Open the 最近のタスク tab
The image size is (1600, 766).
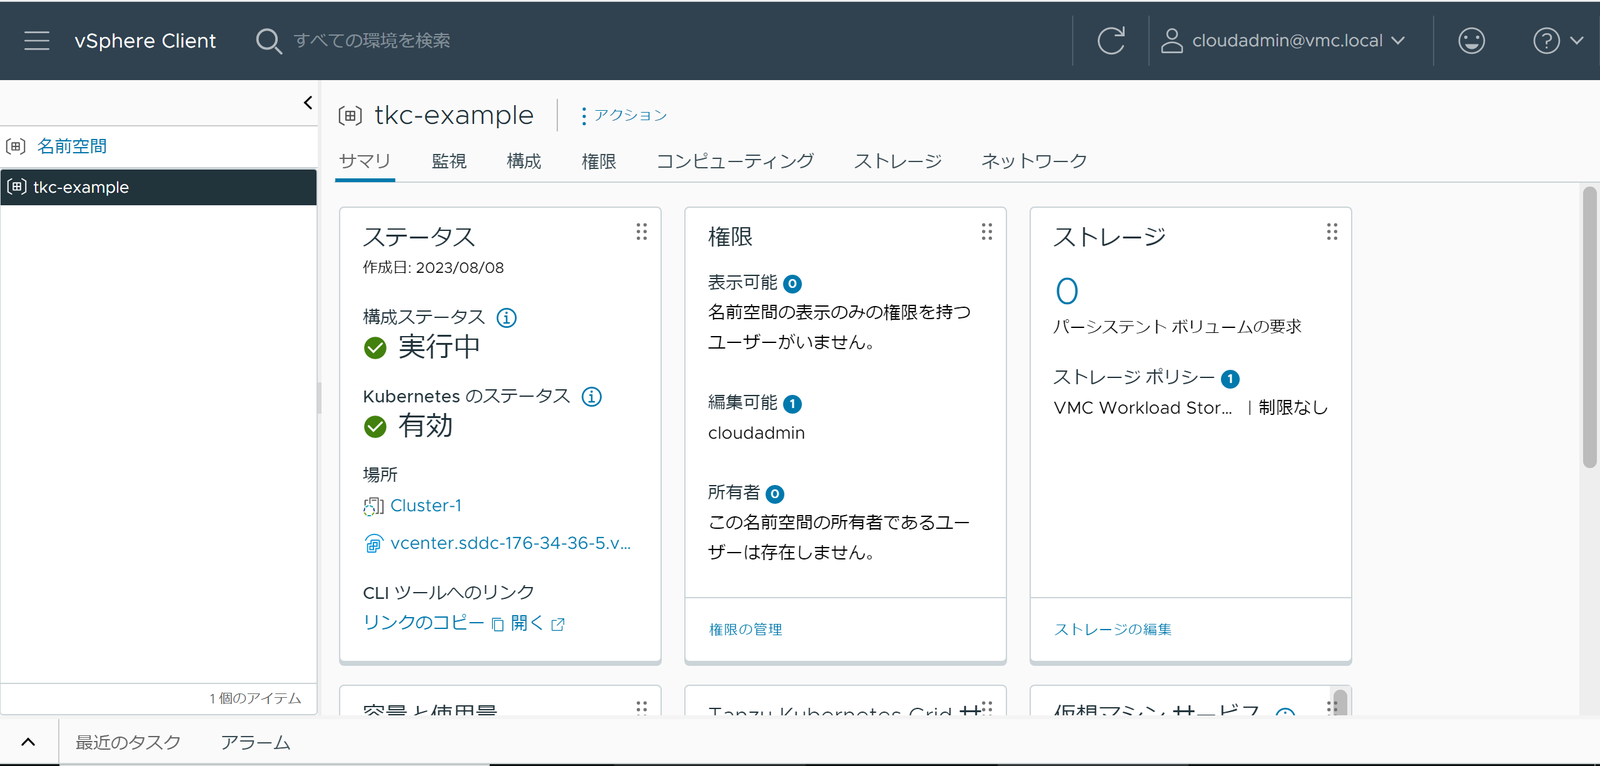128,742
